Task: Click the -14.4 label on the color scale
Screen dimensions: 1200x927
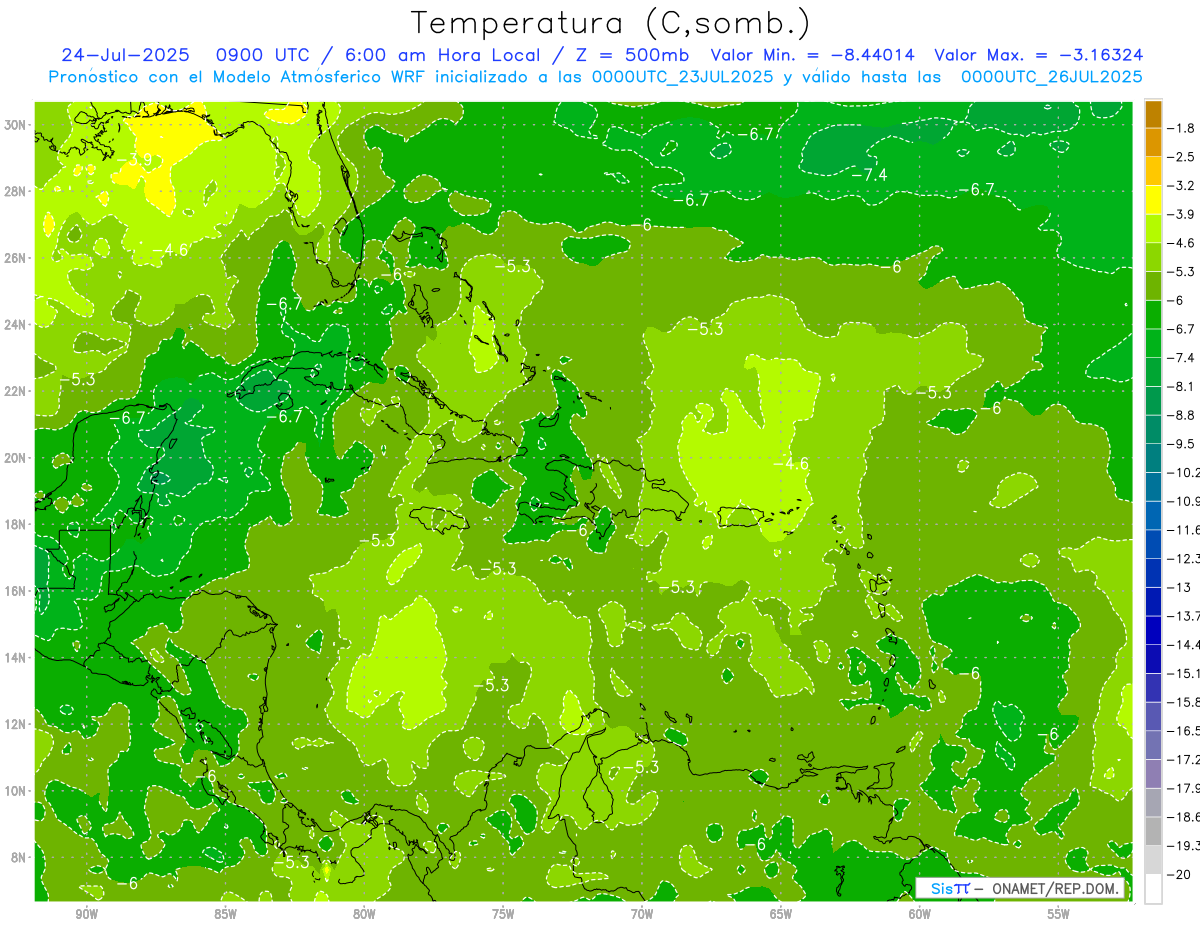Action: click(1183, 644)
